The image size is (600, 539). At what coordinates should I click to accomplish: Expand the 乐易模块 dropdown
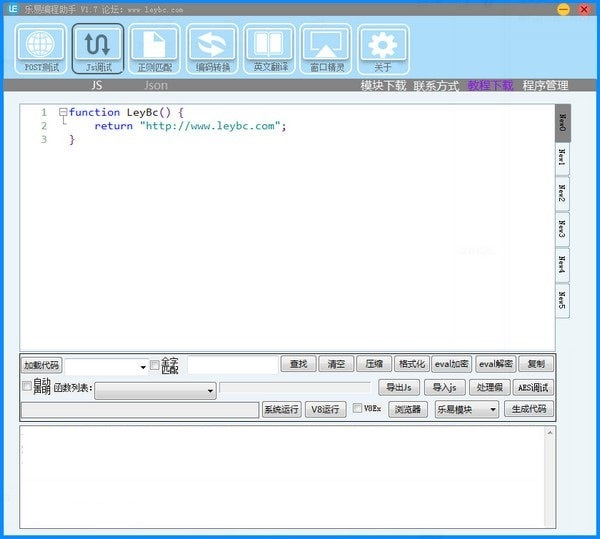[467, 410]
